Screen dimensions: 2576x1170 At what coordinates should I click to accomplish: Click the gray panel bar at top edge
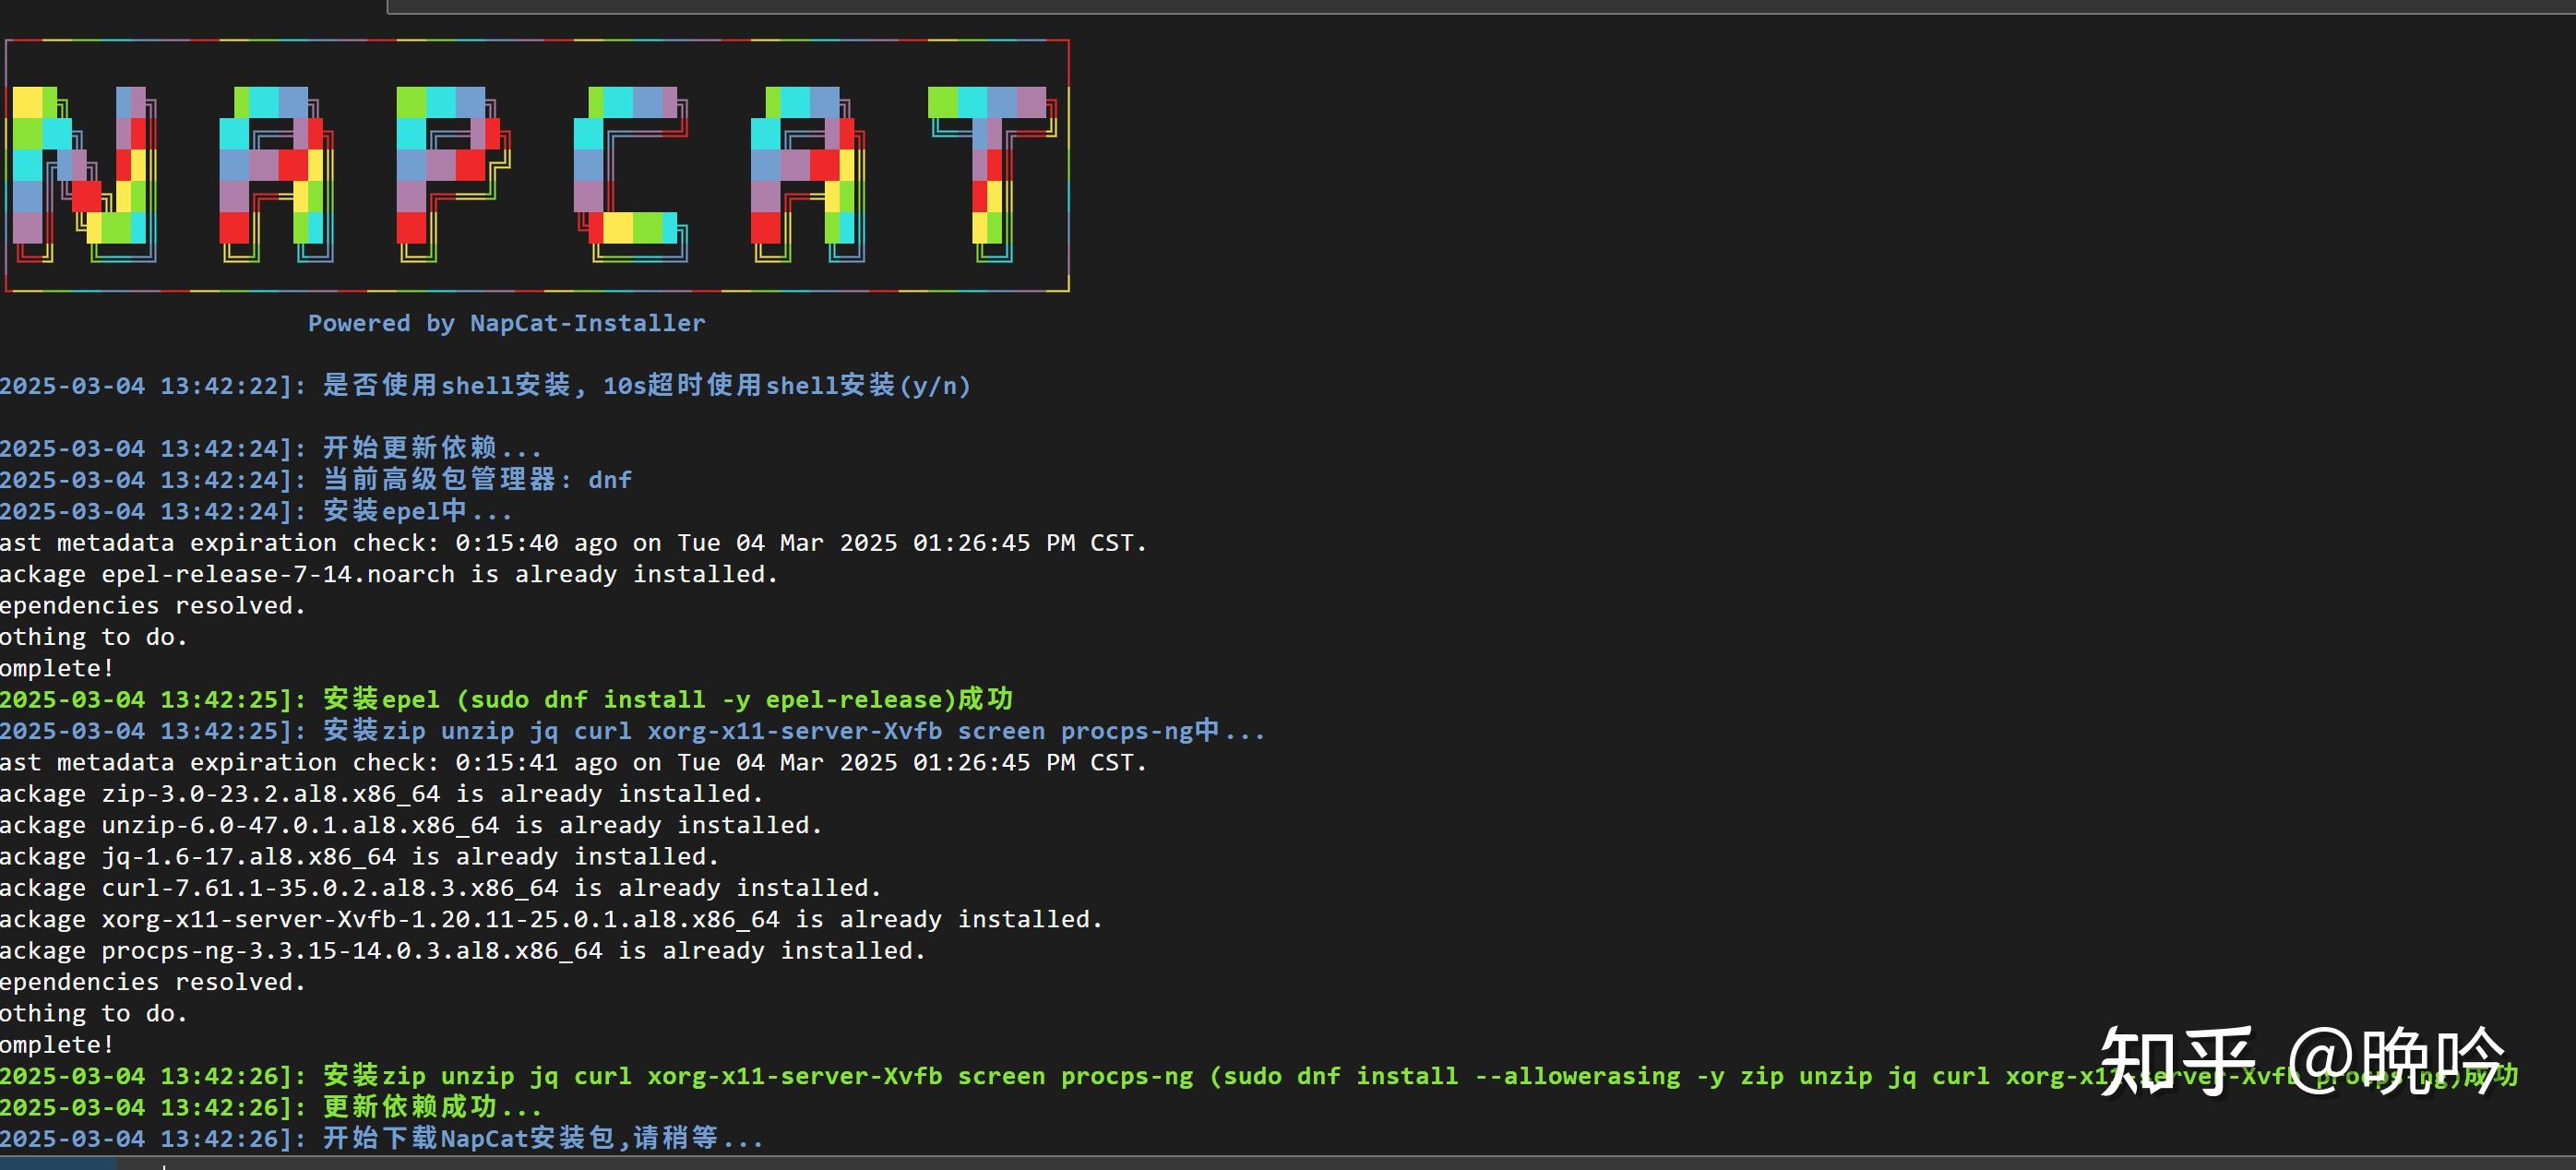1480,7
